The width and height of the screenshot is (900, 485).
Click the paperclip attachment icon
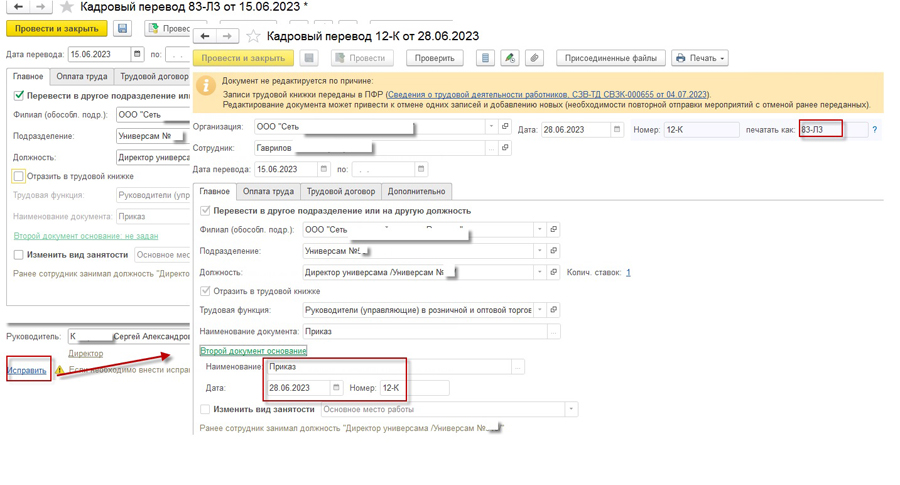(x=534, y=58)
